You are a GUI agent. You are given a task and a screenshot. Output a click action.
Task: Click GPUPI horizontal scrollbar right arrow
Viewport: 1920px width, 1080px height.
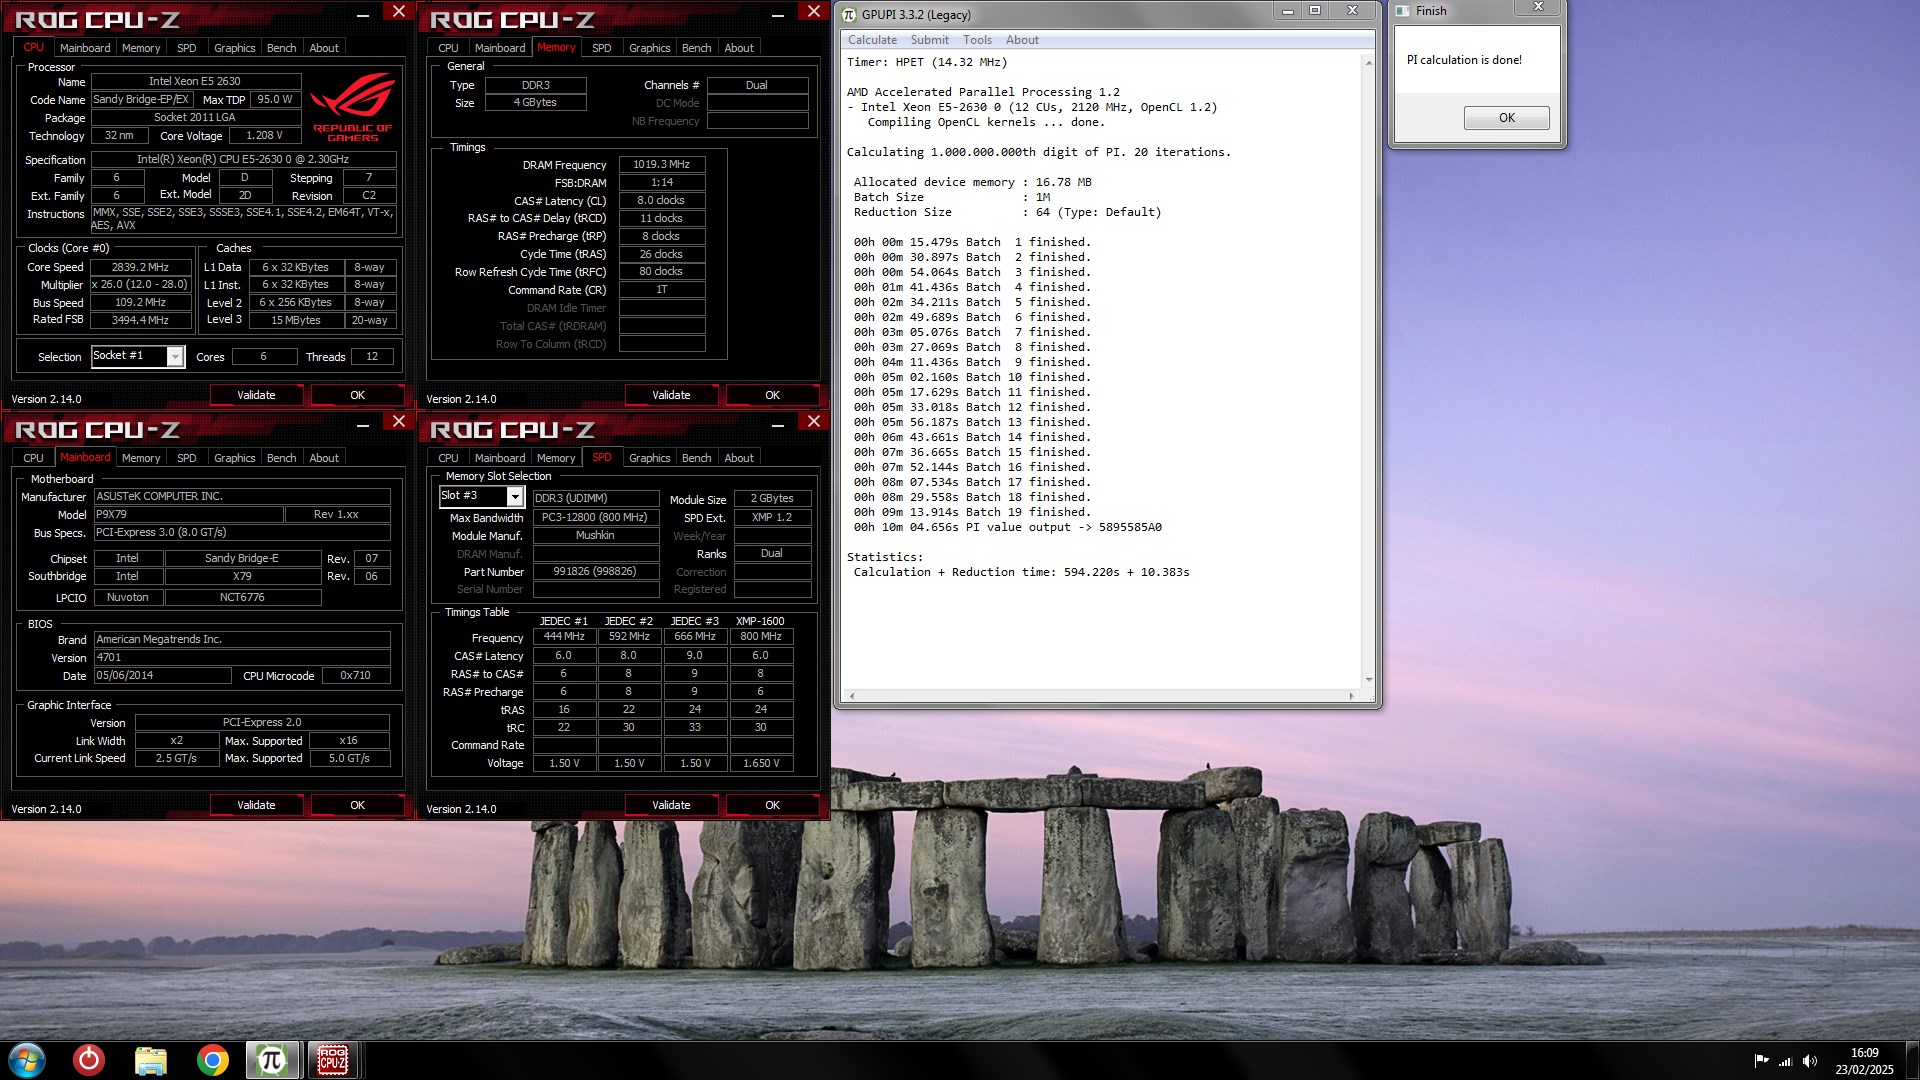(1351, 695)
